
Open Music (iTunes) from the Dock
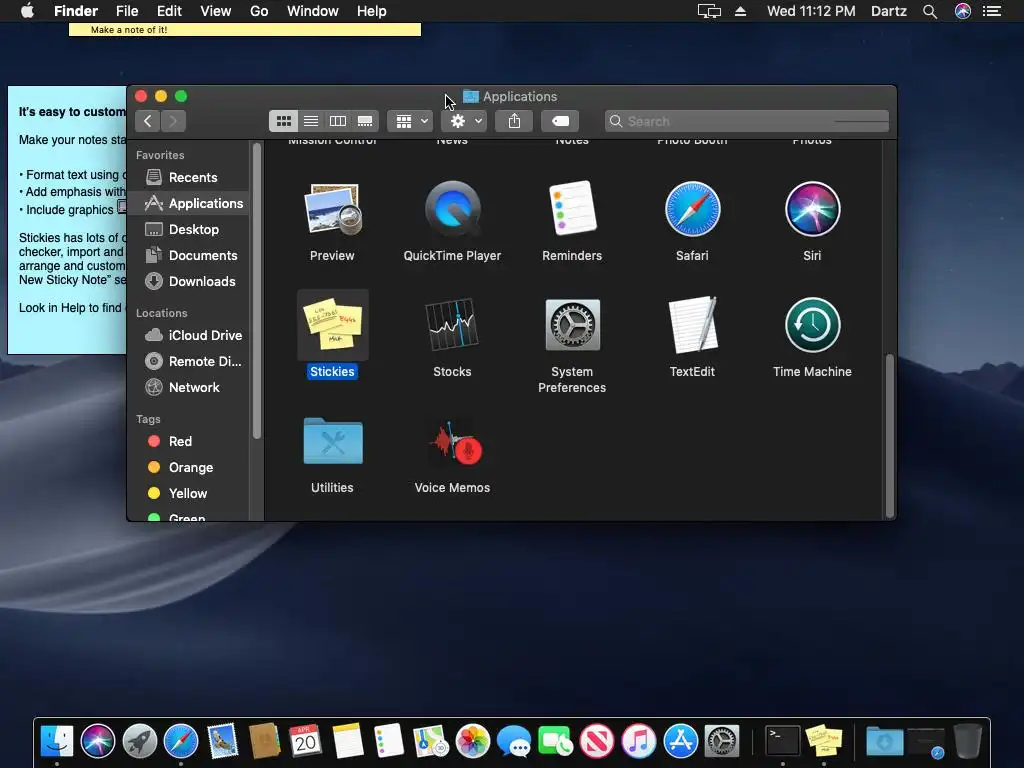pyautogui.click(x=639, y=741)
